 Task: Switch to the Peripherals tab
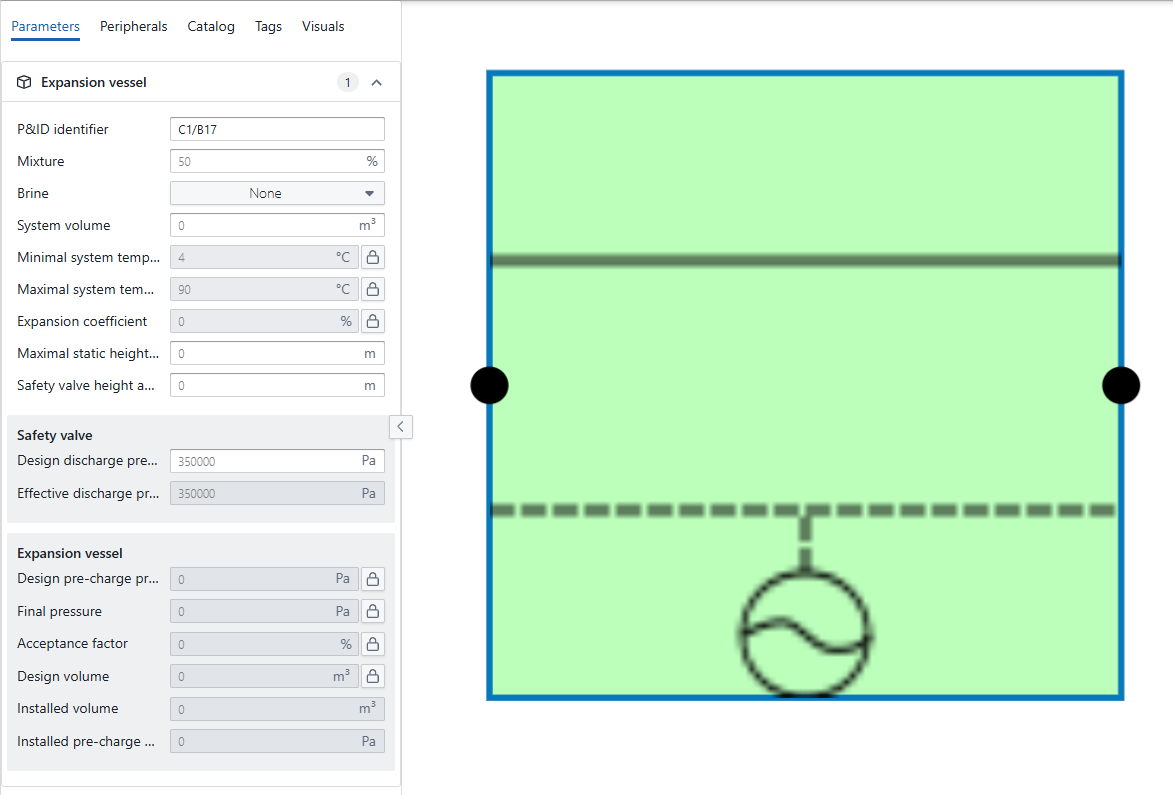pyautogui.click(x=133, y=27)
